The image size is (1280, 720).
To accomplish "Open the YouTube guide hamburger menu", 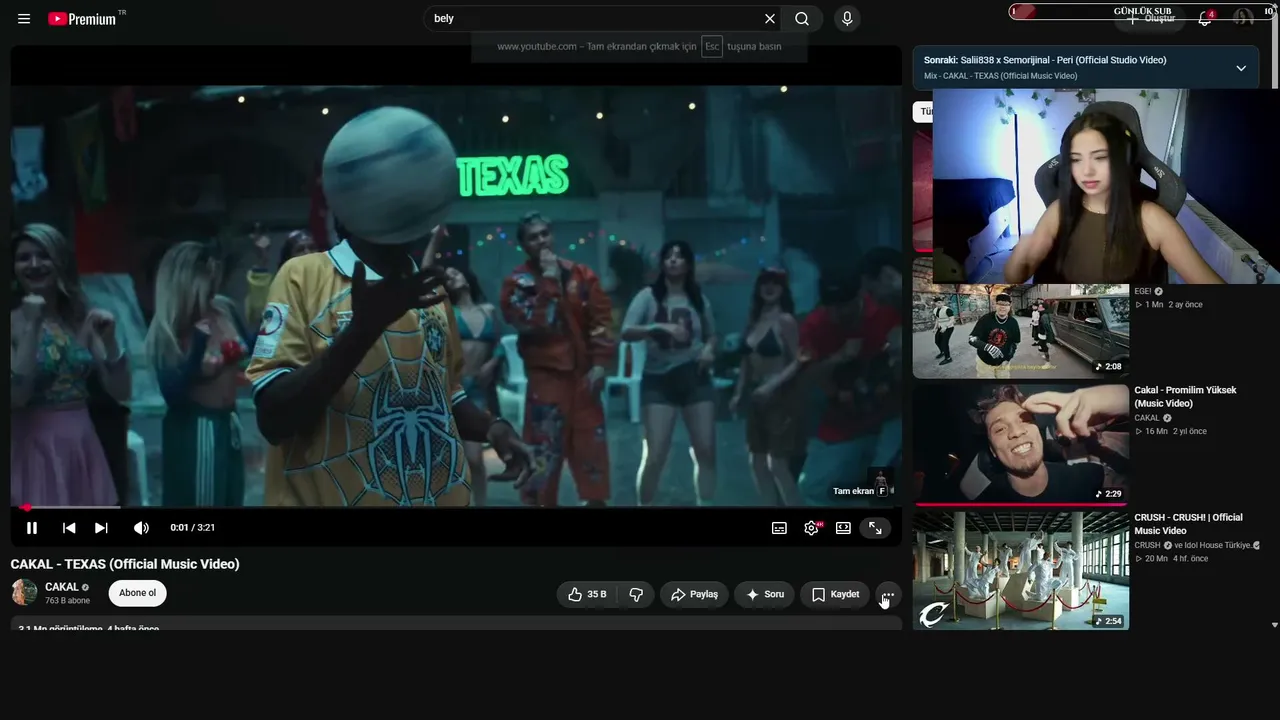I will [x=24, y=19].
